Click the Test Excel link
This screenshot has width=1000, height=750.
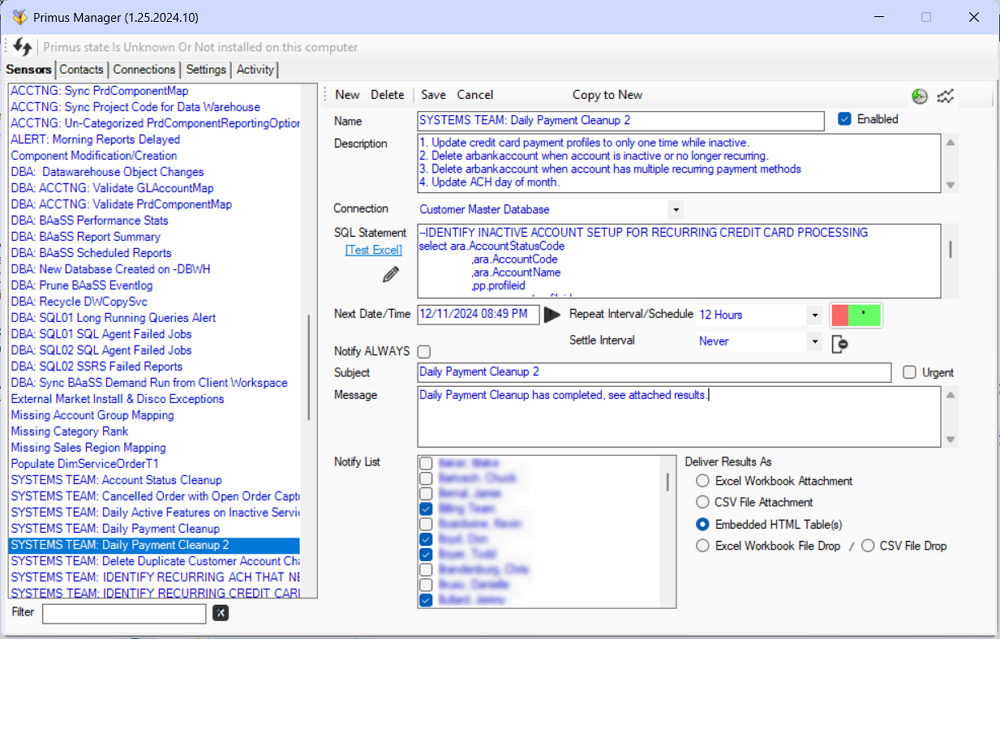point(374,250)
